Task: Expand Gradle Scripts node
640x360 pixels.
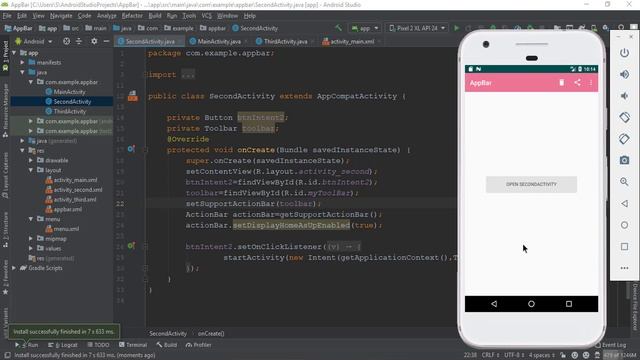Action: pyautogui.click(x=14, y=268)
